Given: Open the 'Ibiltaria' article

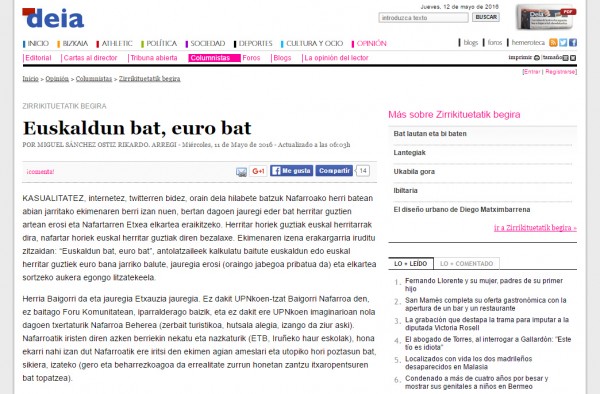Looking at the screenshot, I should pos(406,190).
